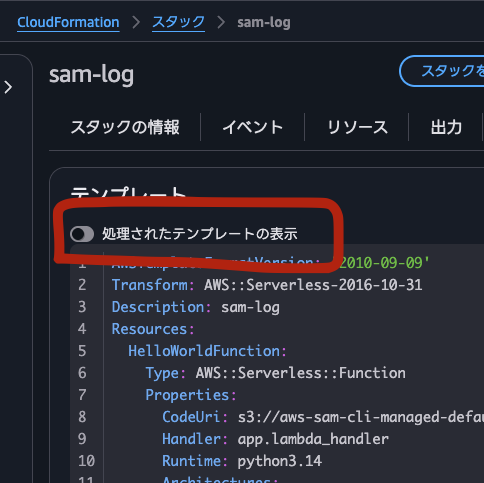Expand the collapsed side navigation chevron
The height and width of the screenshot is (483, 484).
pyautogui.click(x=8, y=87)
